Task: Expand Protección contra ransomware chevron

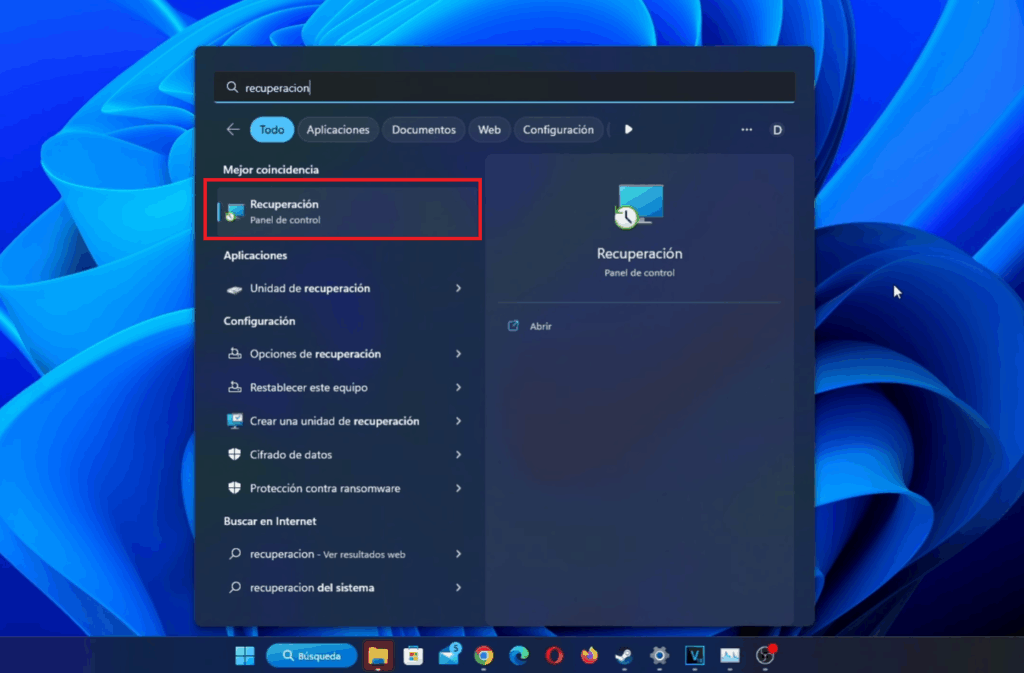Action: tap(458, 488)
